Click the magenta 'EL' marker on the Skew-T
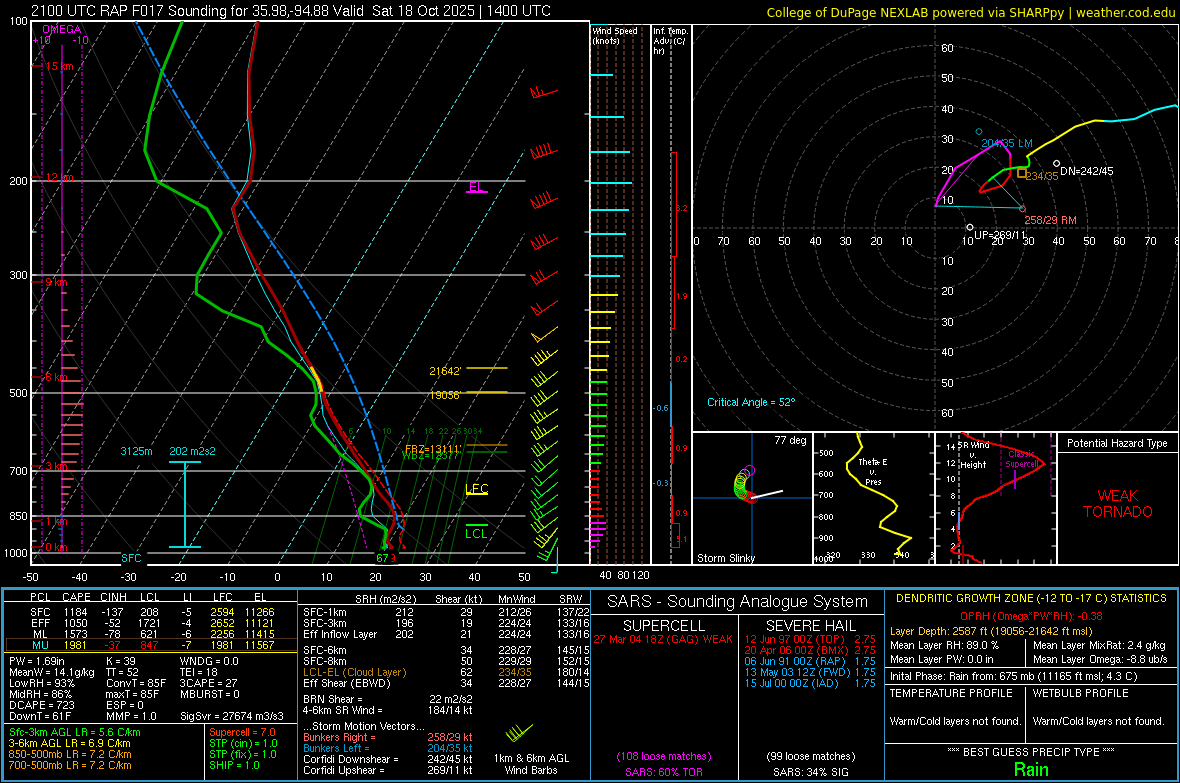 point(475,186)
